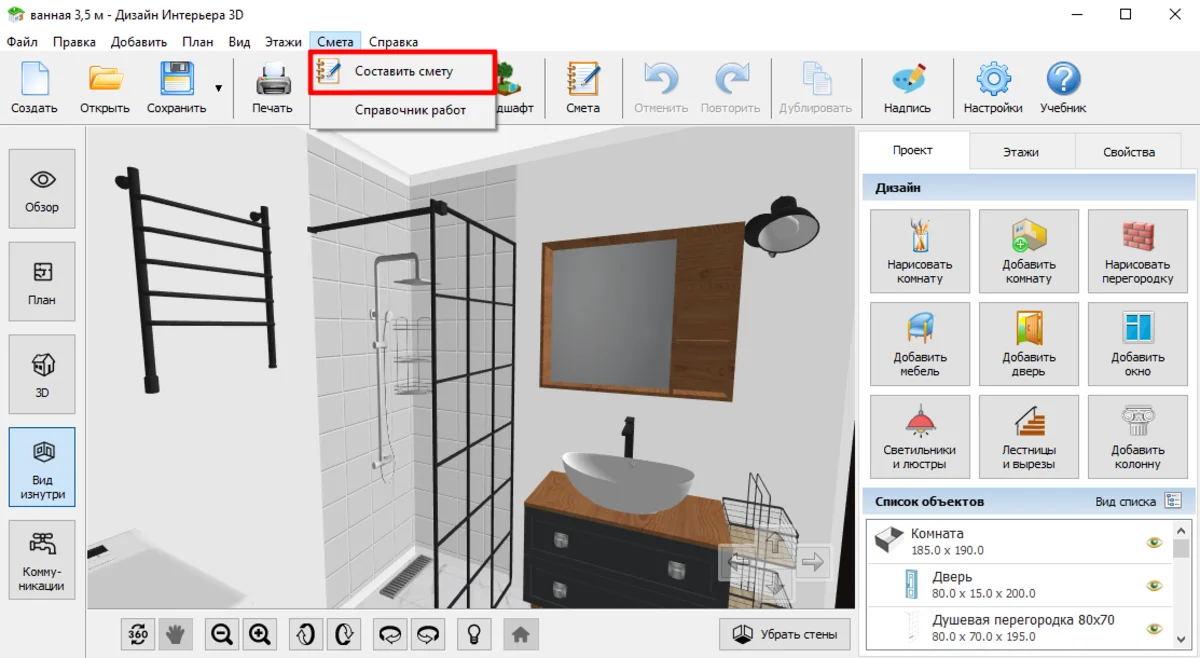Open the Вид списка list view selector
Viewport: 1200px width, 658px height.
1173,501
